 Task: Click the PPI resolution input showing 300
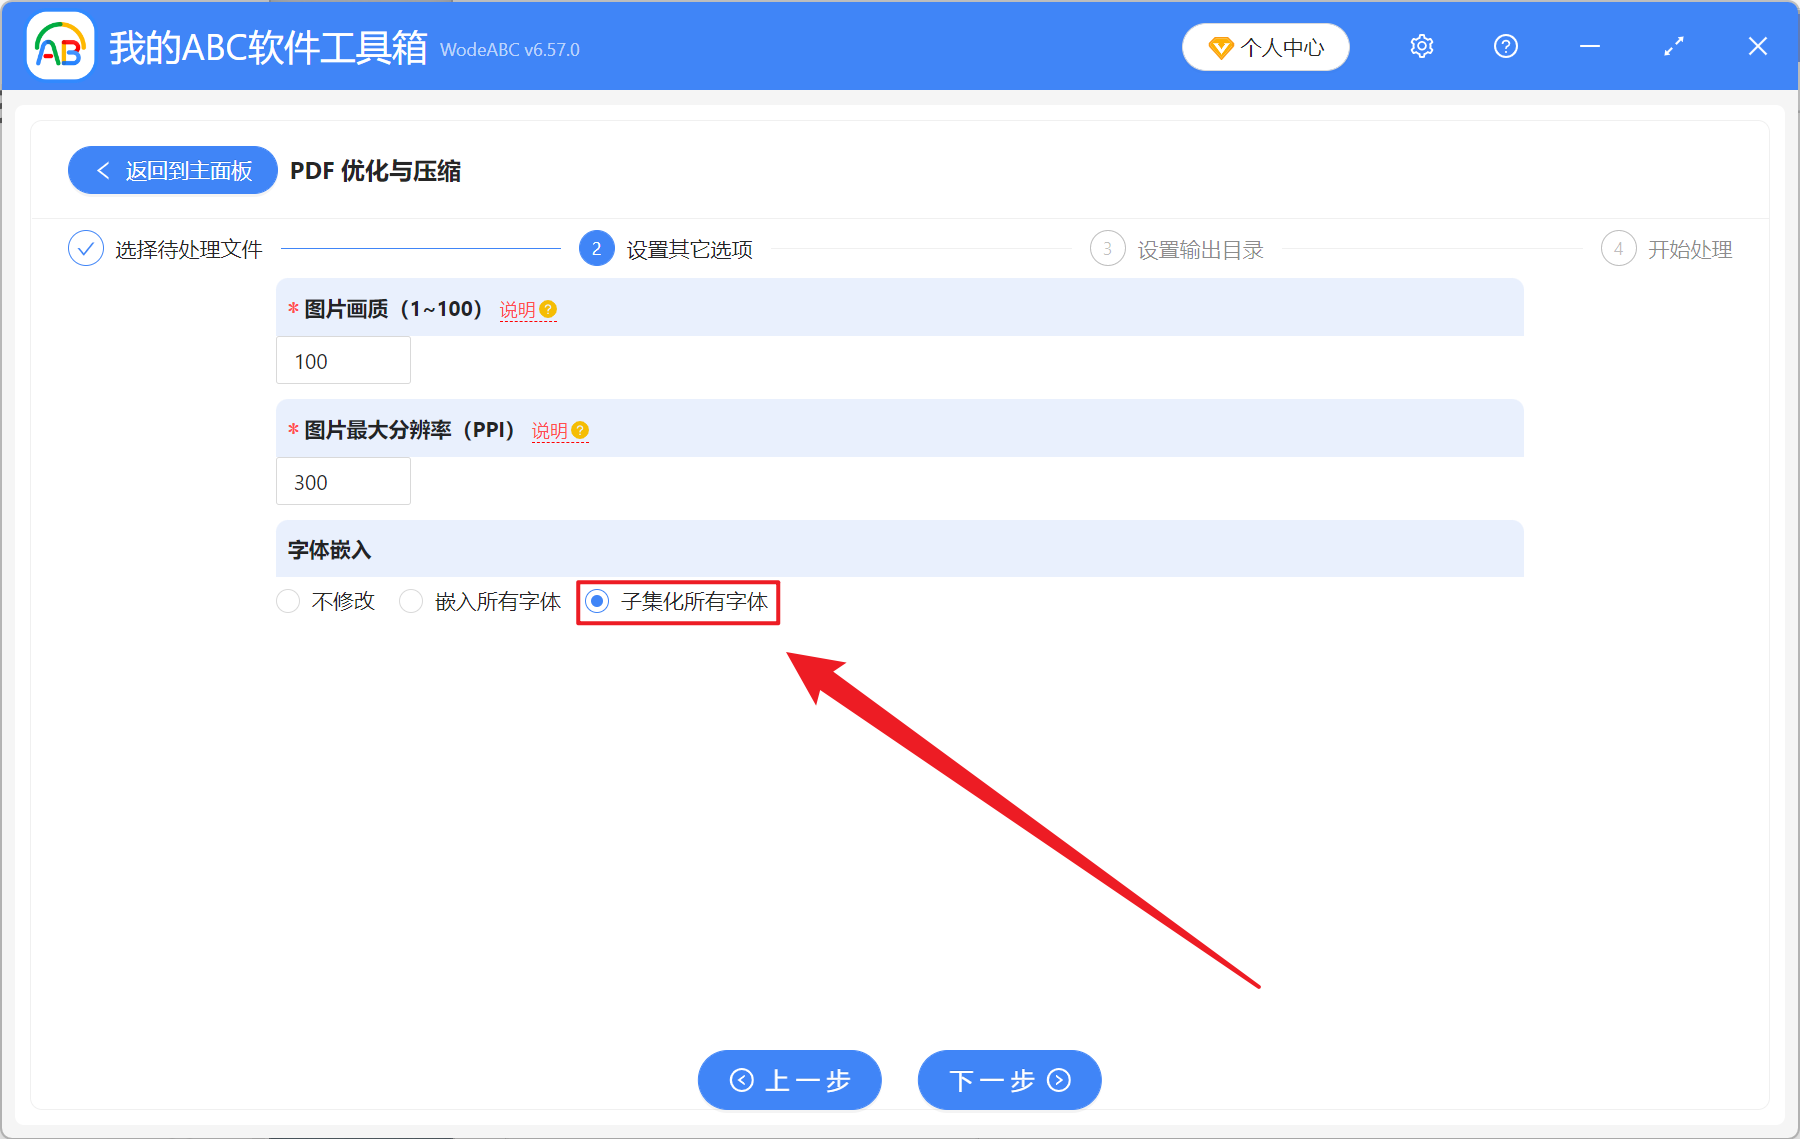[x=343, y=481]
